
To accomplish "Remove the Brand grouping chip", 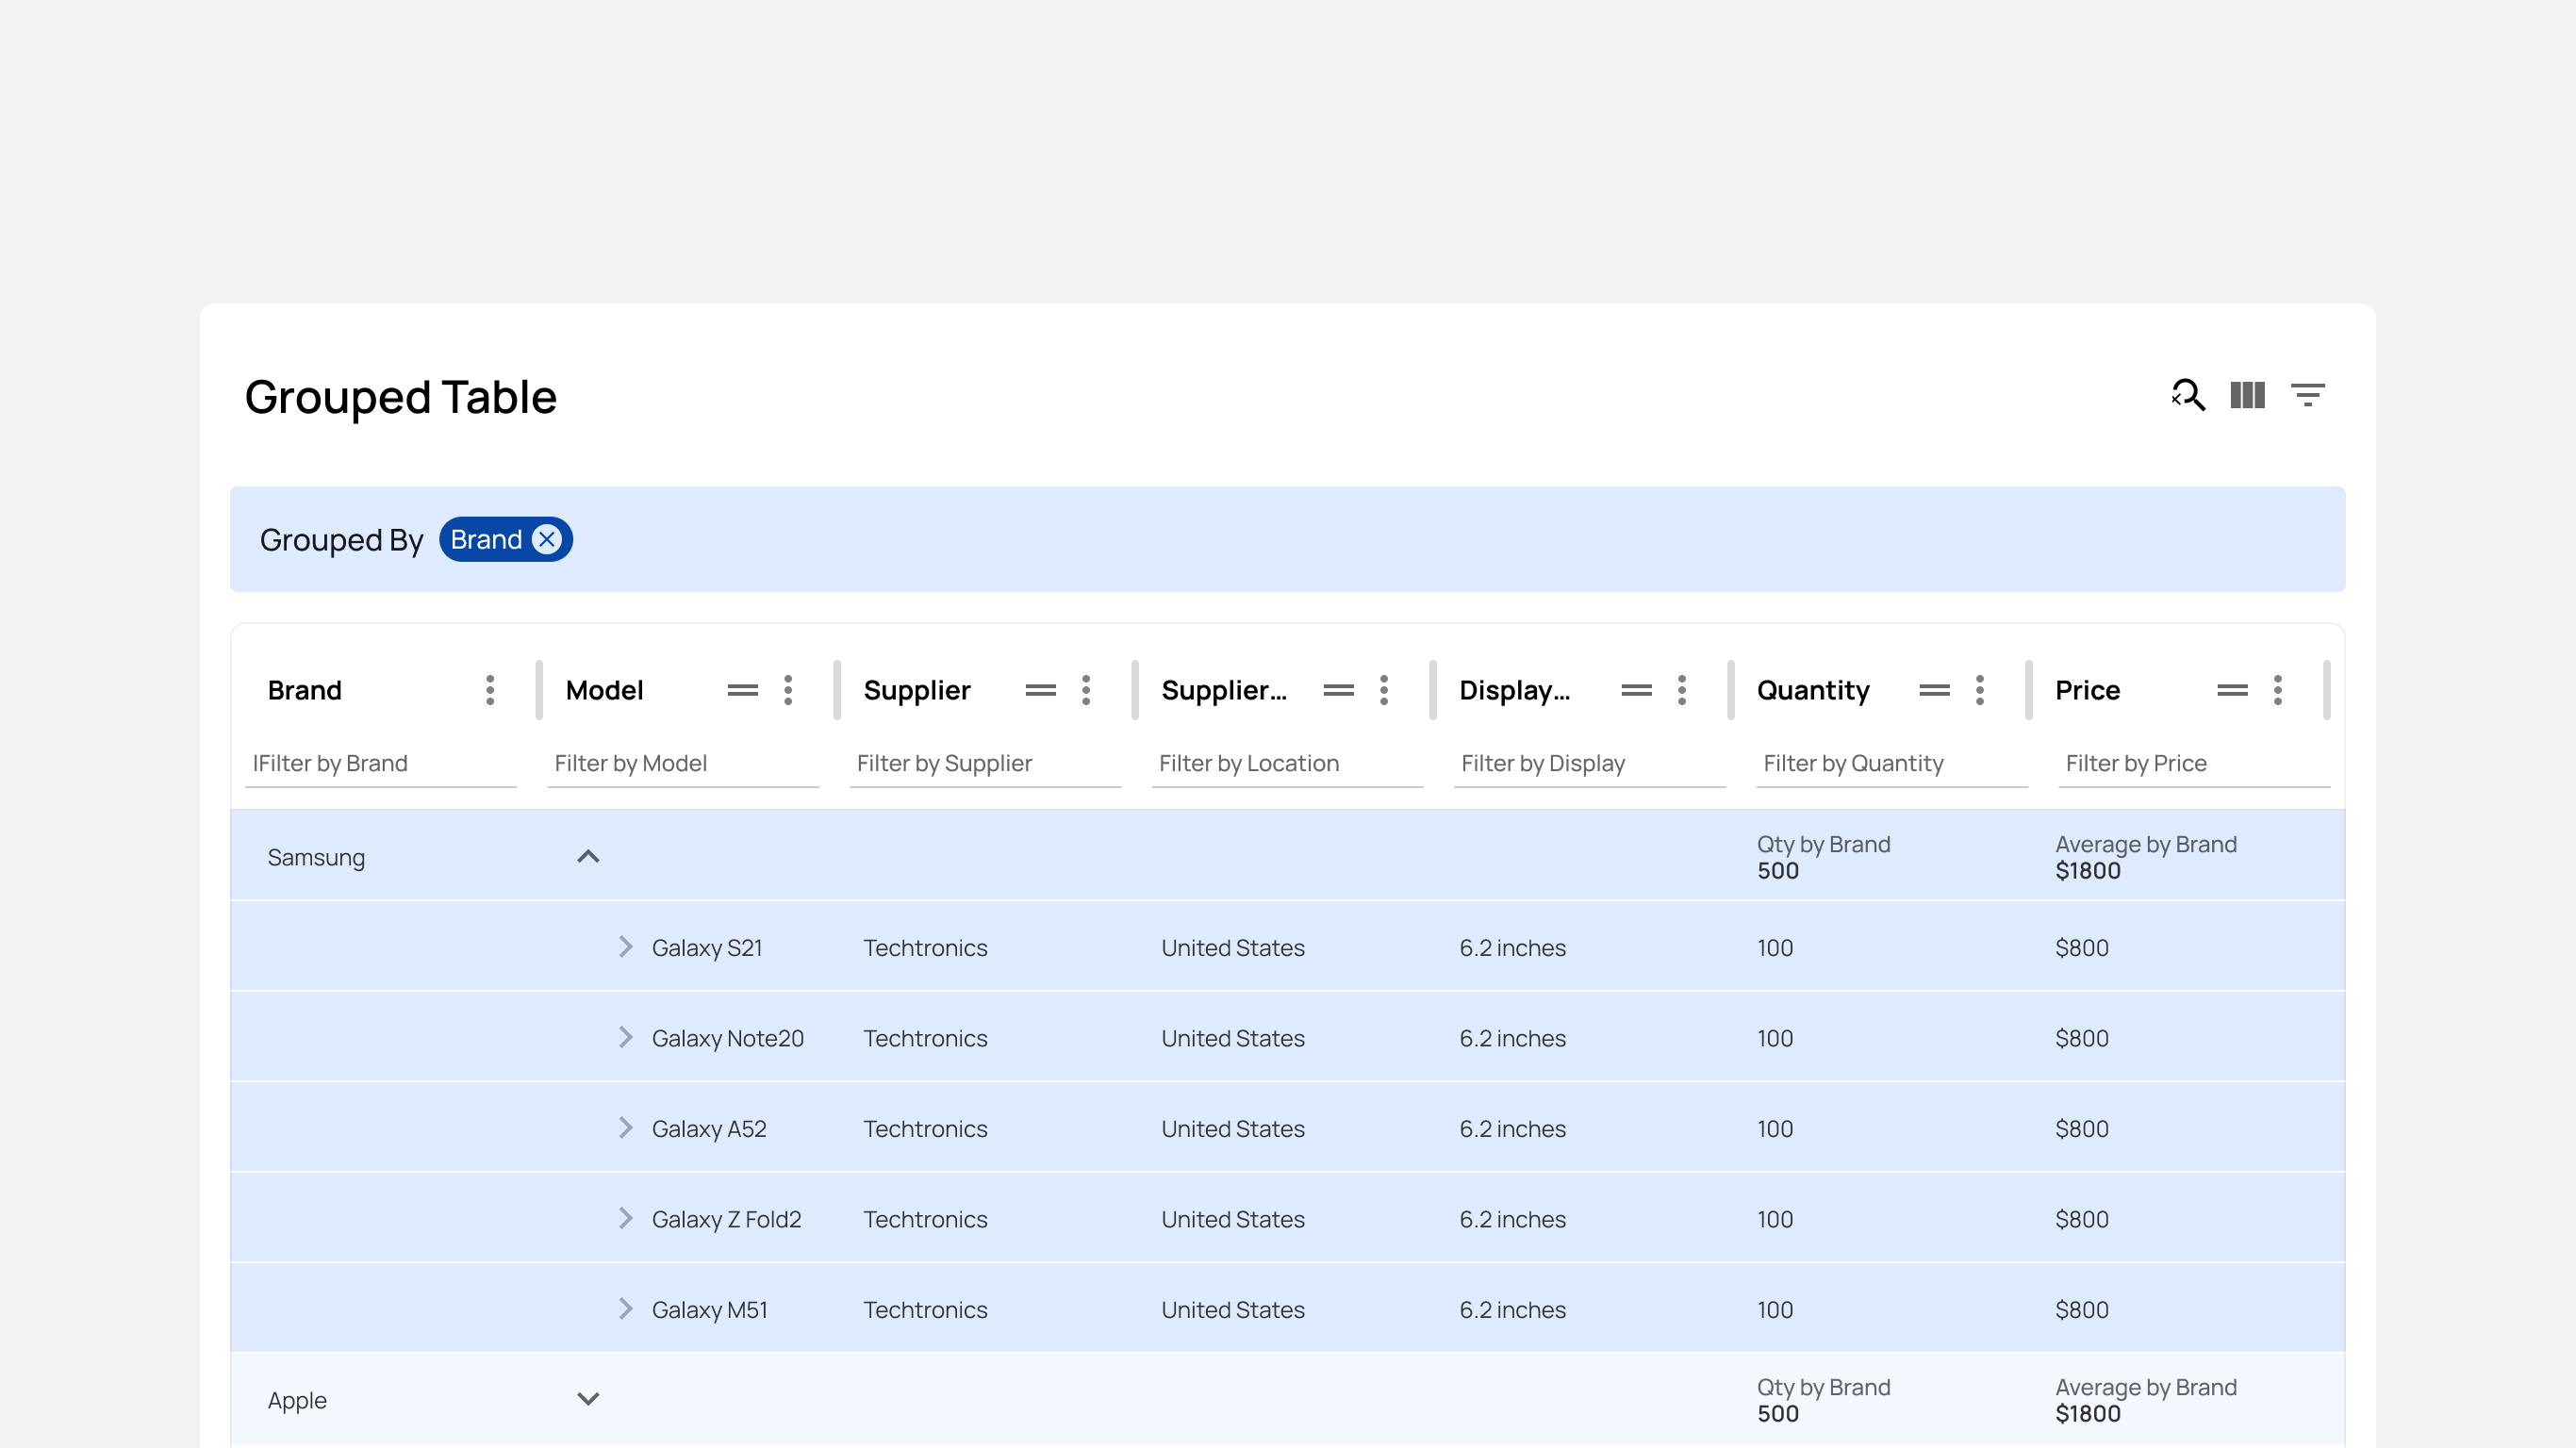I will (x=546, y=539).
